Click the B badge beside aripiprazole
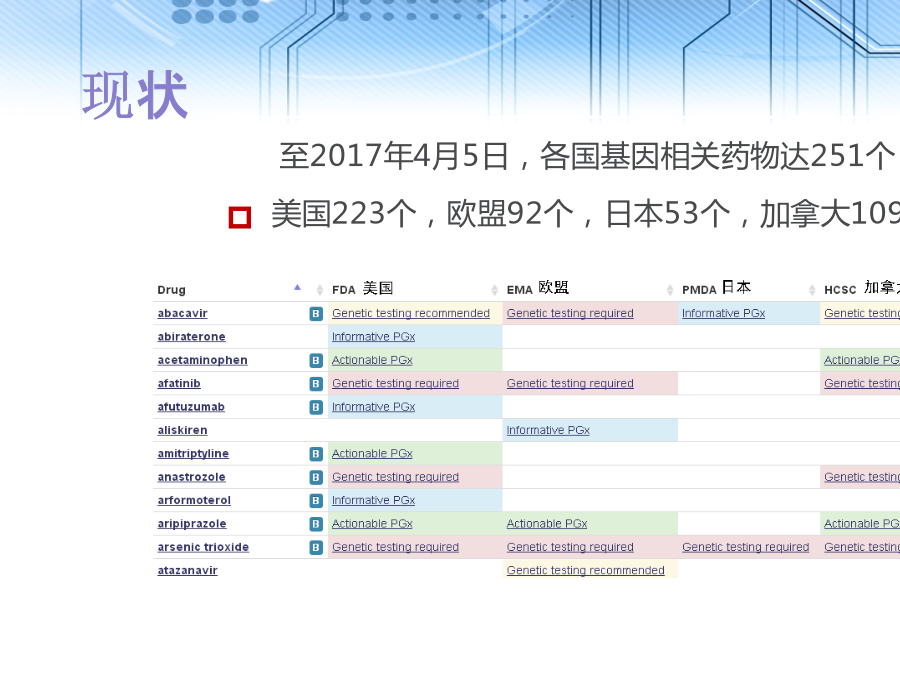 point(316,524)
